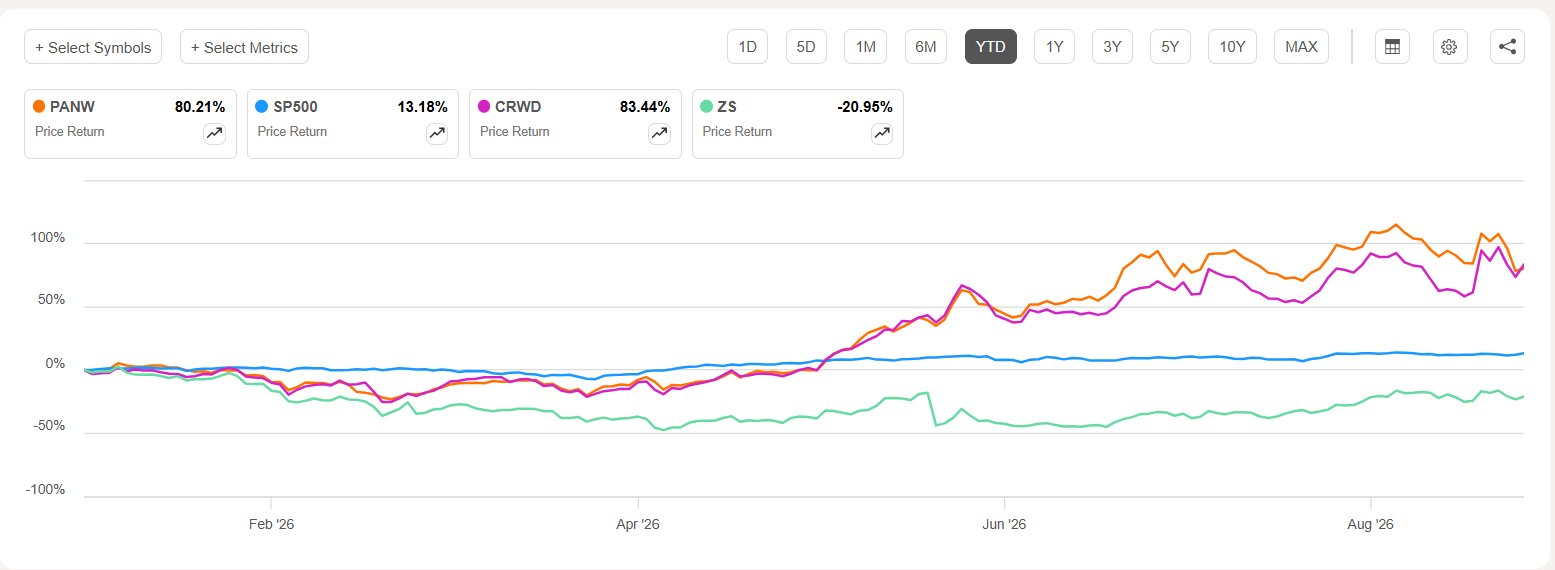Click the Jun '26 axis label
Image resolution: width=1555 pixels, height=570 pixels.
1004,524
